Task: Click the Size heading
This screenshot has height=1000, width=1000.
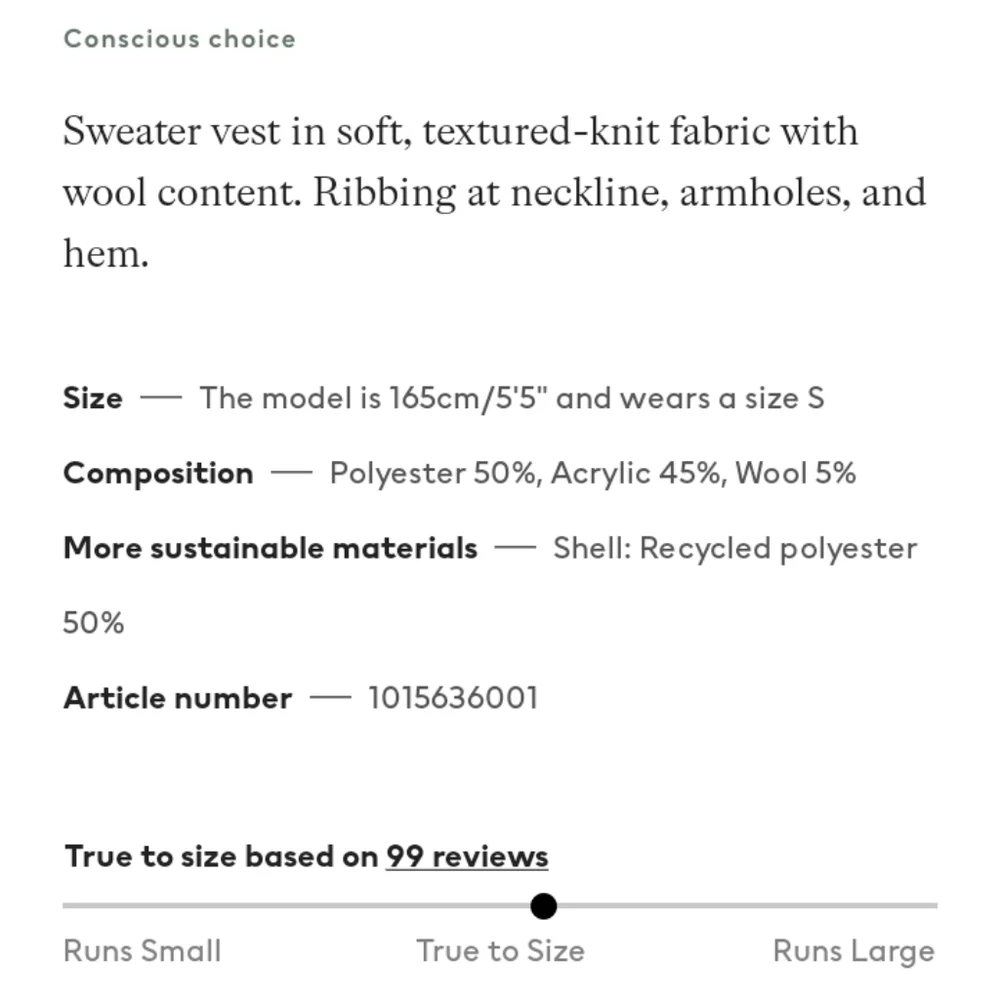Action: [x=92, y=398]
